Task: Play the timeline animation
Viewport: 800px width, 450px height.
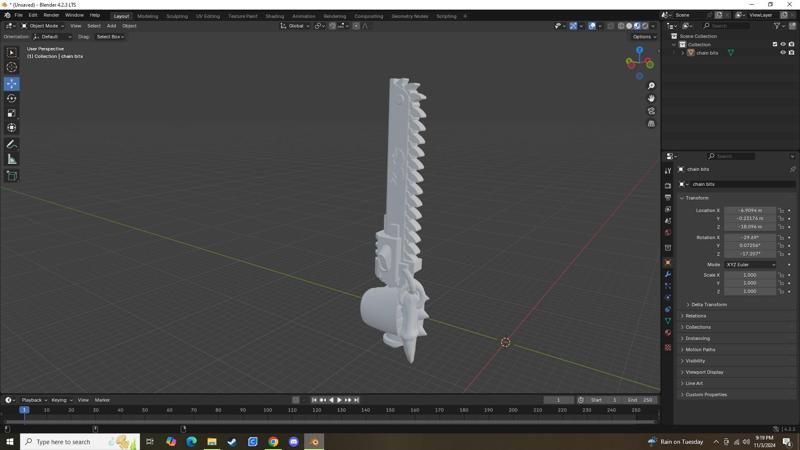Action: coord(339,400)
